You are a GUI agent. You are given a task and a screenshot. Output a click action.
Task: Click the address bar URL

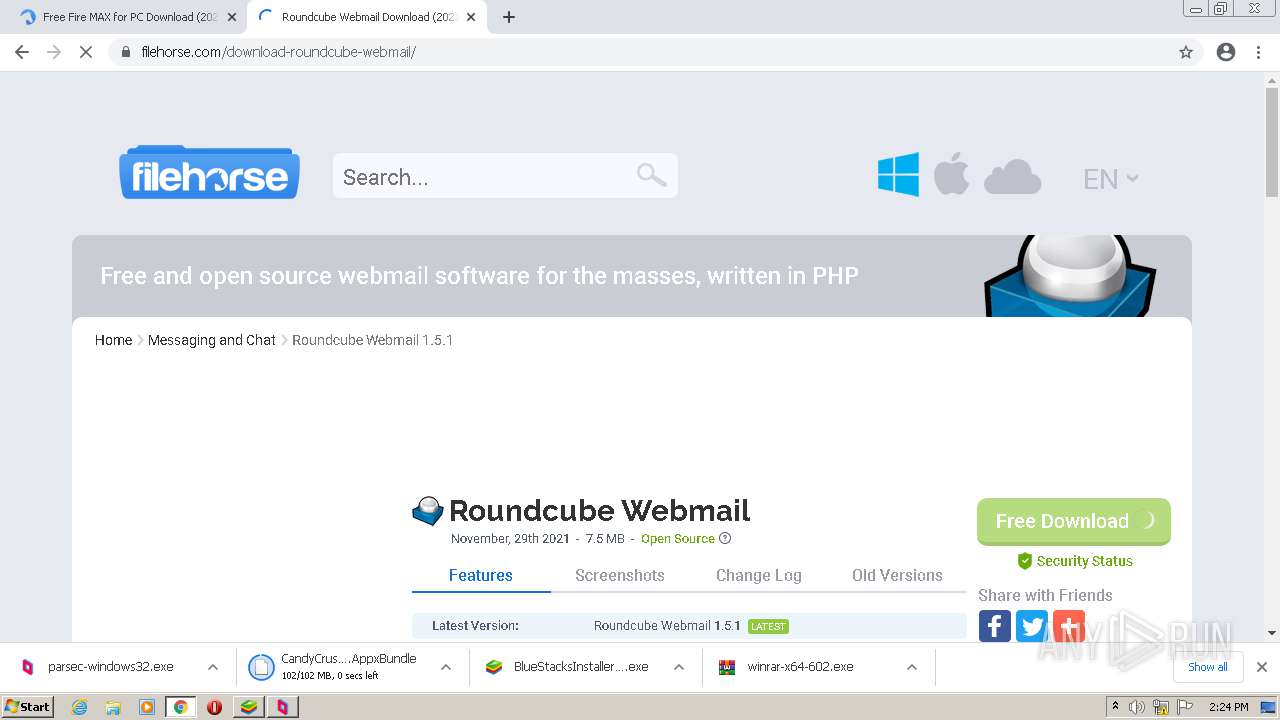coord(278,52)
